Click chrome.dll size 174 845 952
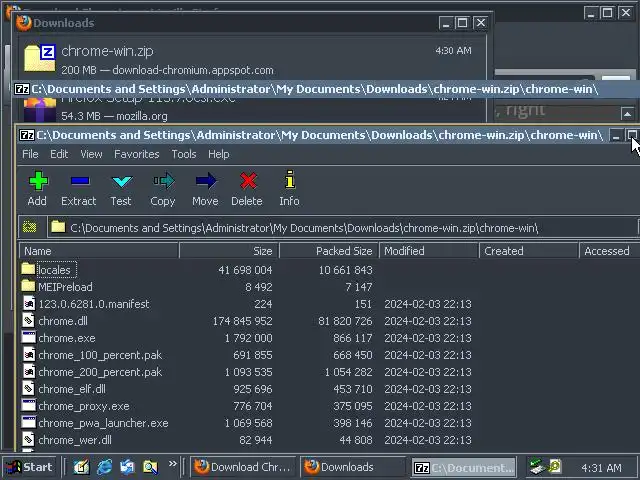Image resolution: width=640 pixels, height=480 pixels. (x=242, y=321)
